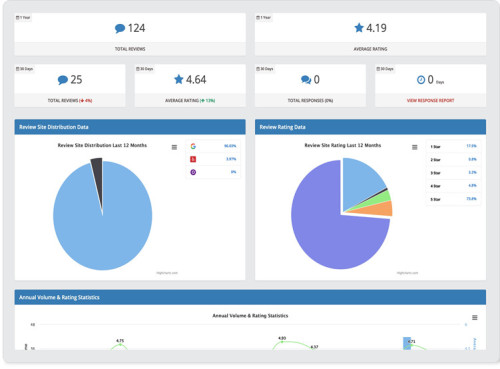
Task: Click the Total Reviews label under 124
Action: [130, 49]
